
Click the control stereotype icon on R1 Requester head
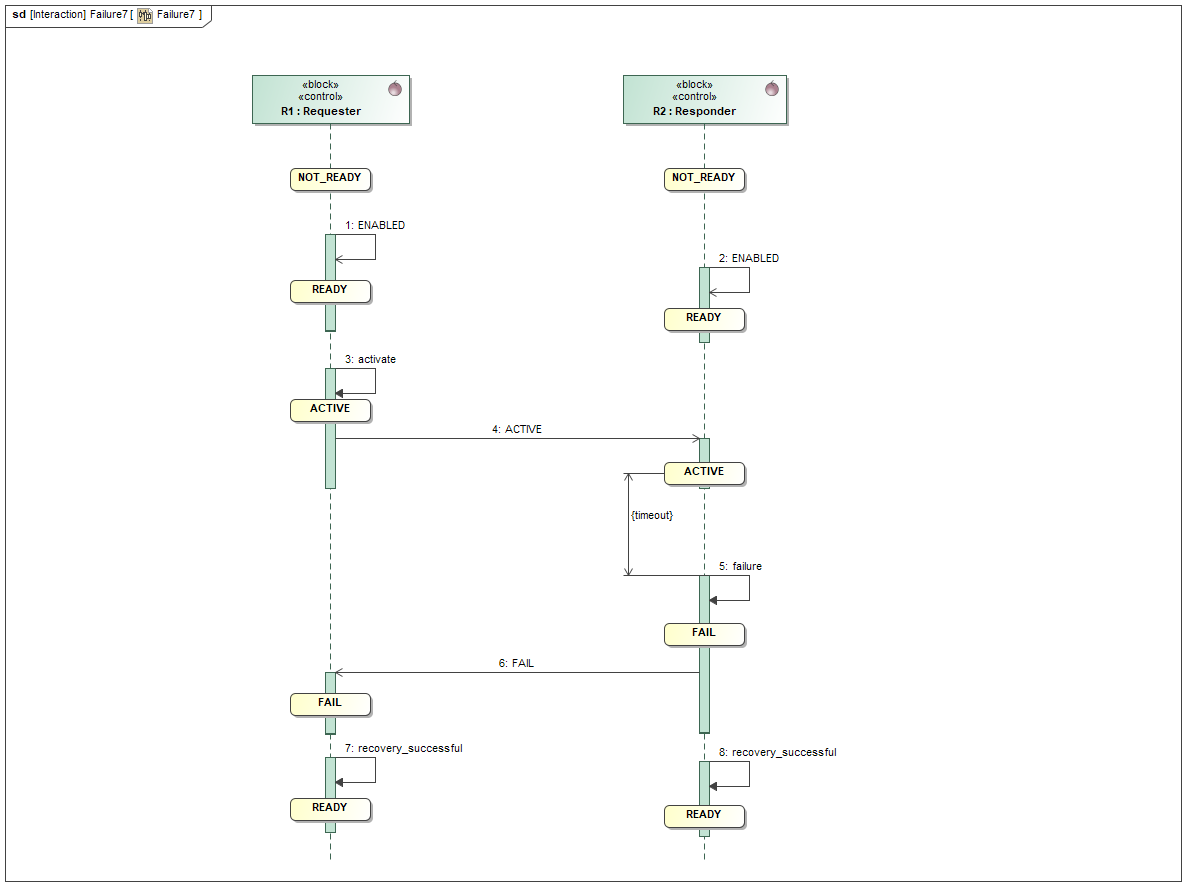[396, 88]
